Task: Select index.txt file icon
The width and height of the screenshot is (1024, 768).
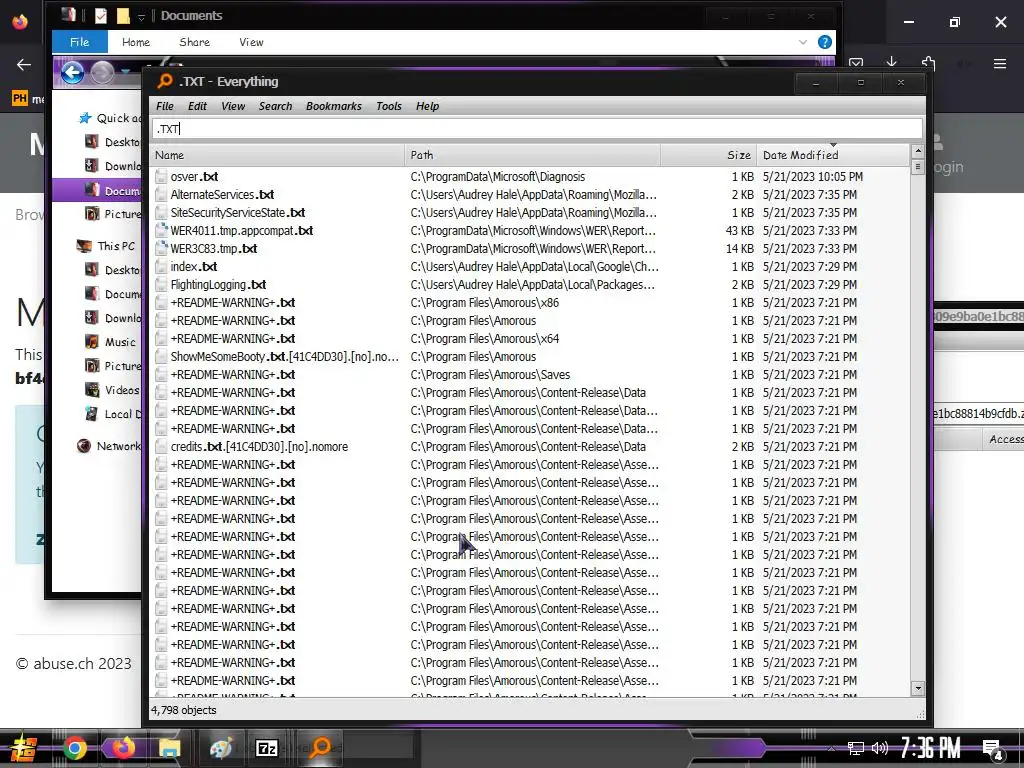Action: pos(161,266)
